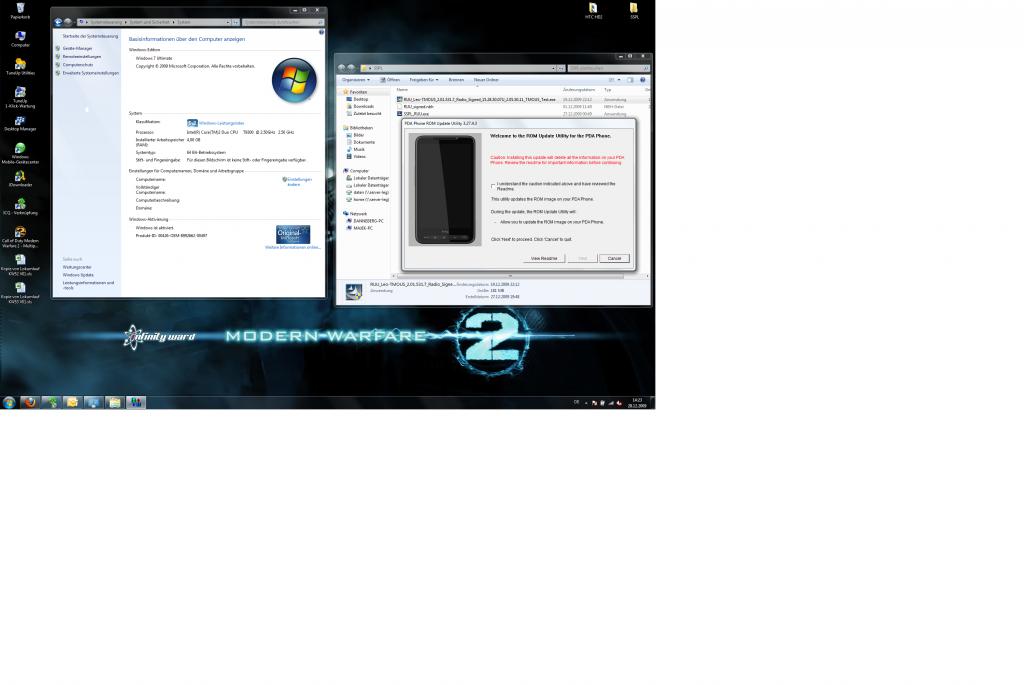Select Favoriten in the Explorer navigation pane
This screenshot has width=1024, height=685.
pos(358,92)
